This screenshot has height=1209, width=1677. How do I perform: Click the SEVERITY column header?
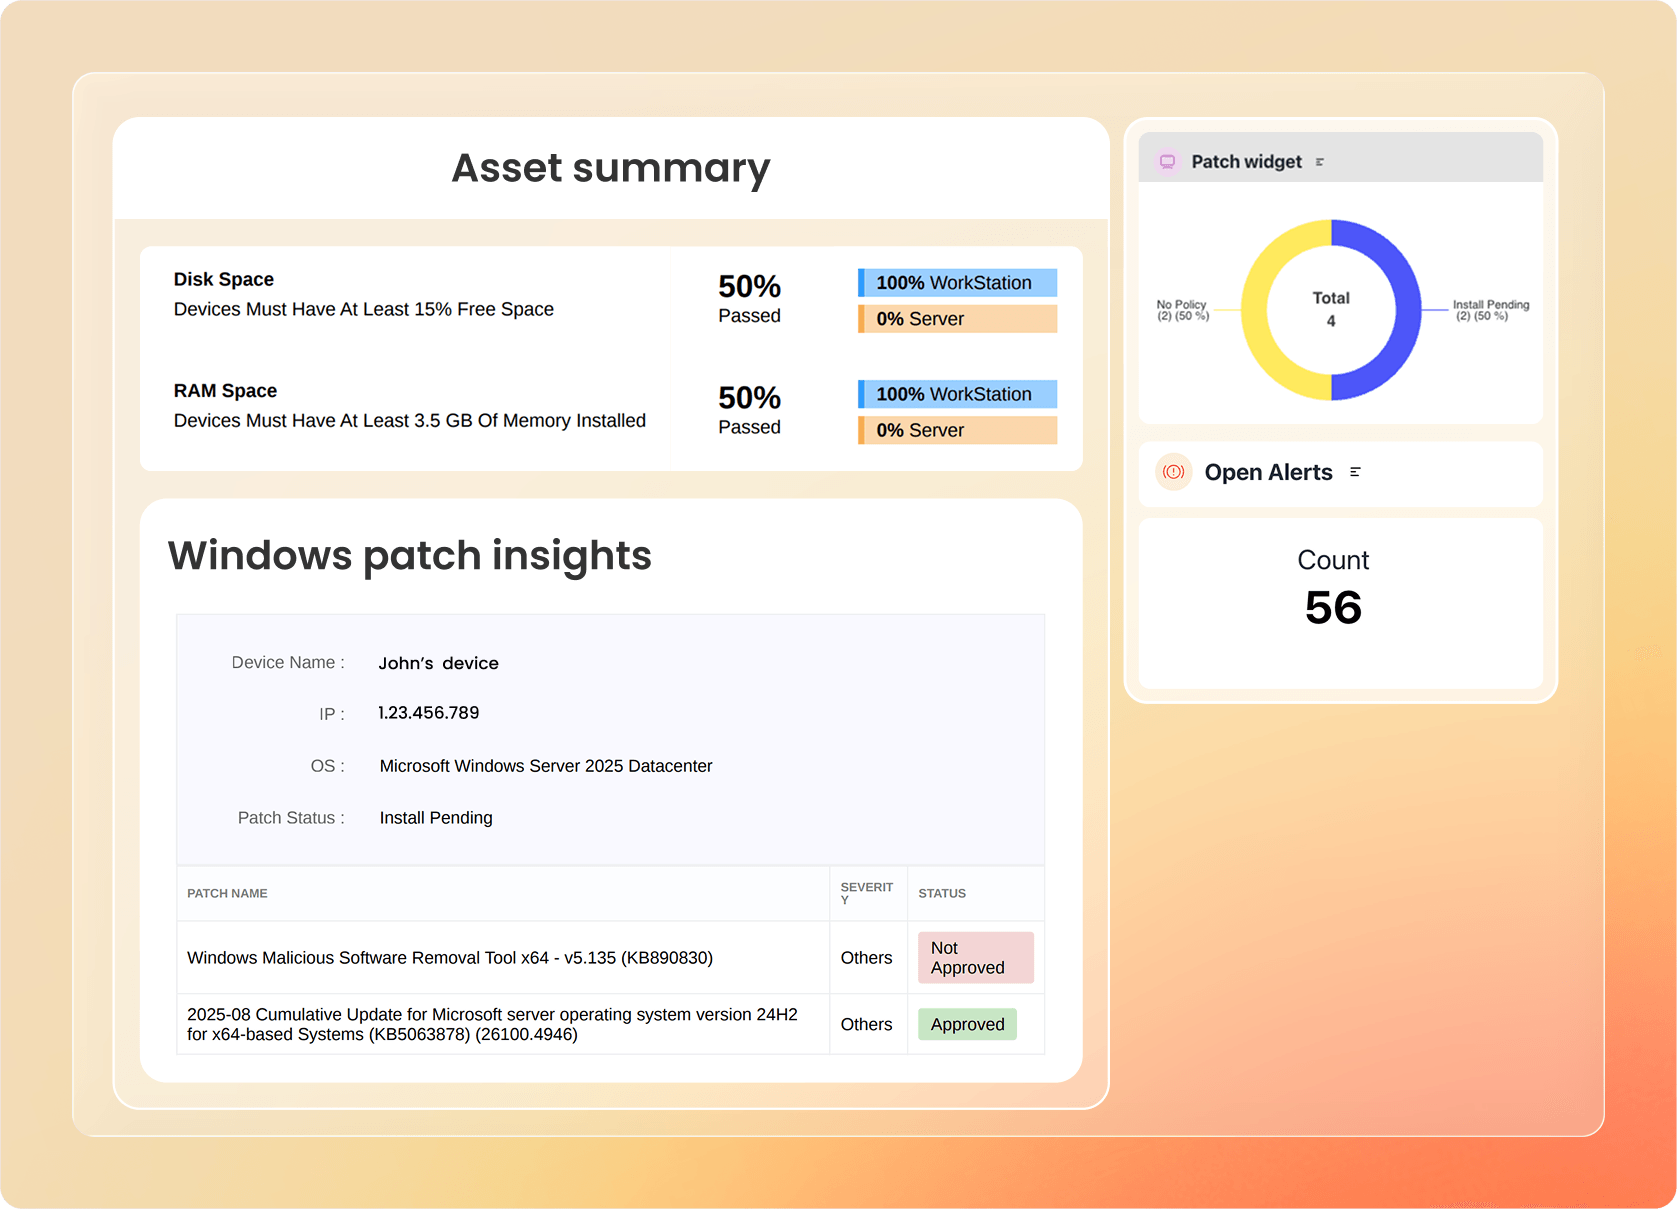tap(867, 893)
